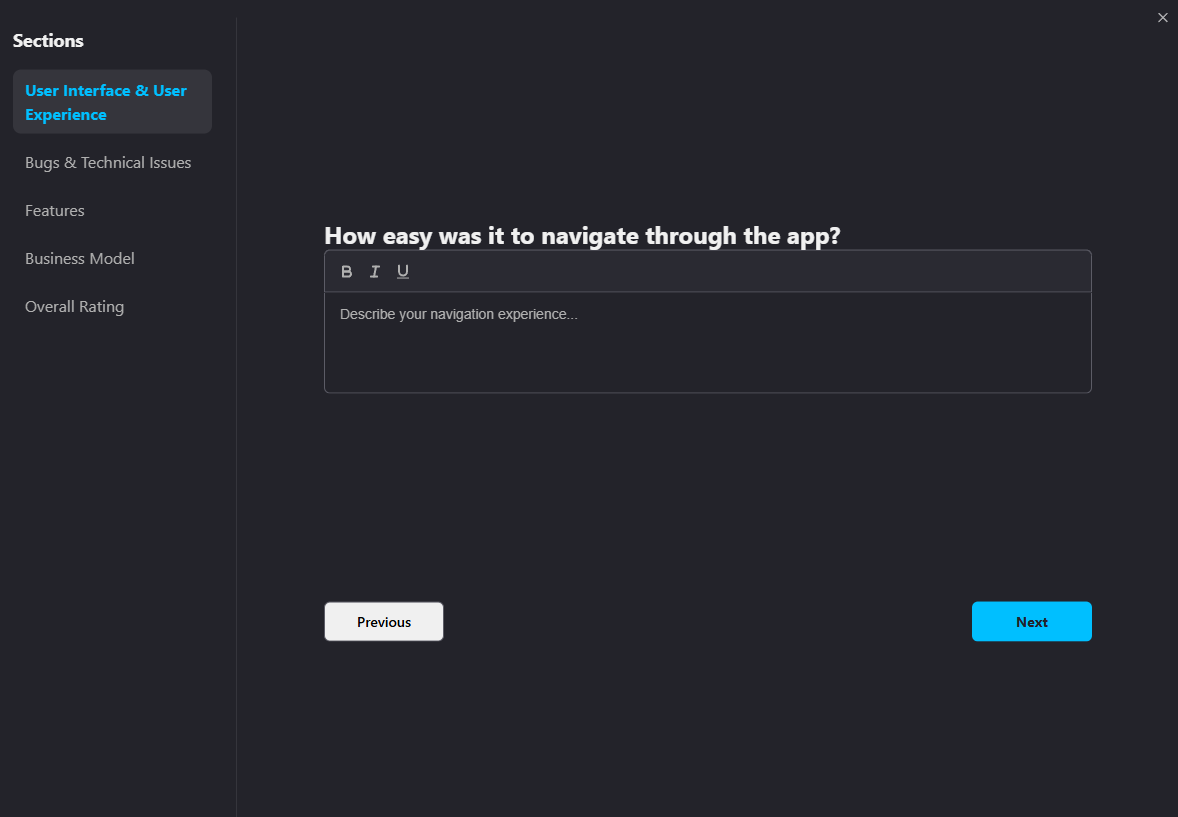Viewport: 1178px width, 817px height.
Task: Open the Bugs & Technical Issues section
Action: tap(107, 162)
